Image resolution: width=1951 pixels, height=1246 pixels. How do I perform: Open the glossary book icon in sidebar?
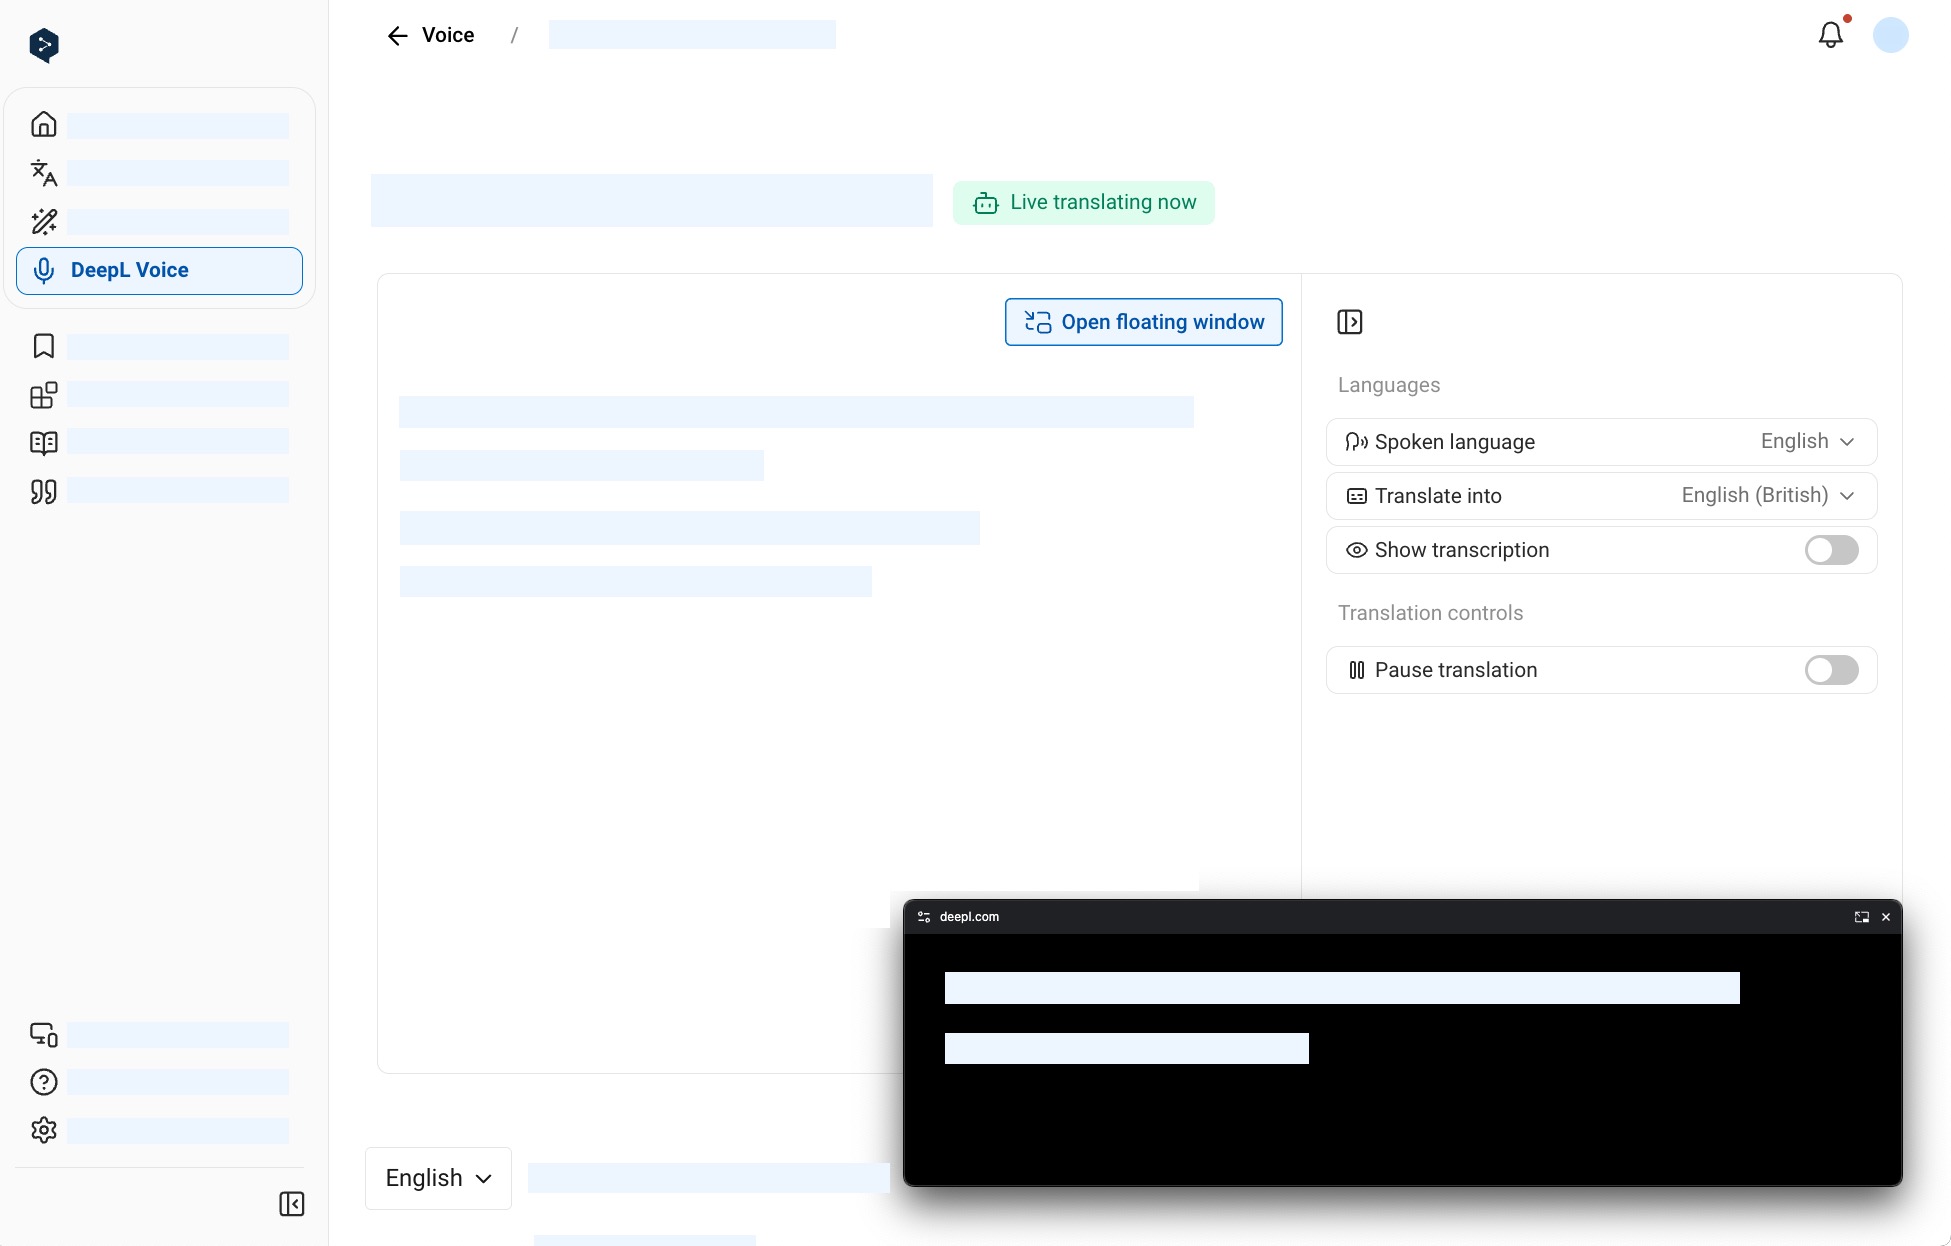(x=44, y=443)
